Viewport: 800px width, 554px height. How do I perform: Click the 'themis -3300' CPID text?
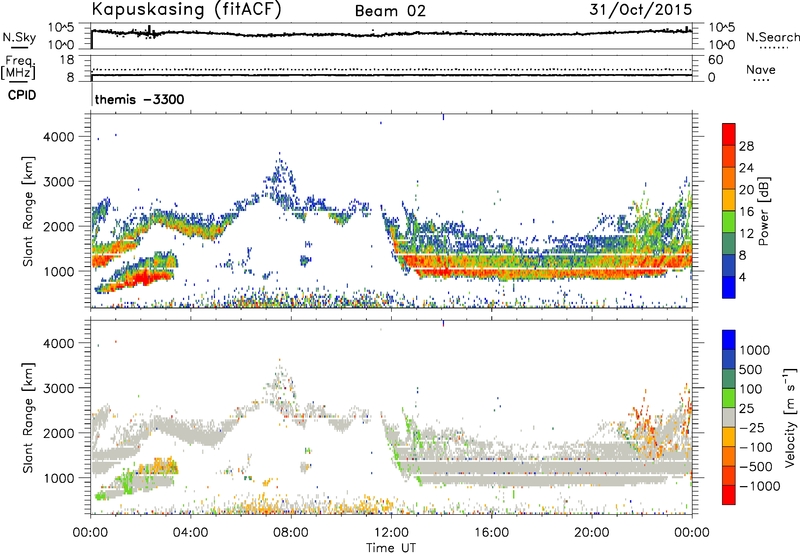tap(139, 99)
